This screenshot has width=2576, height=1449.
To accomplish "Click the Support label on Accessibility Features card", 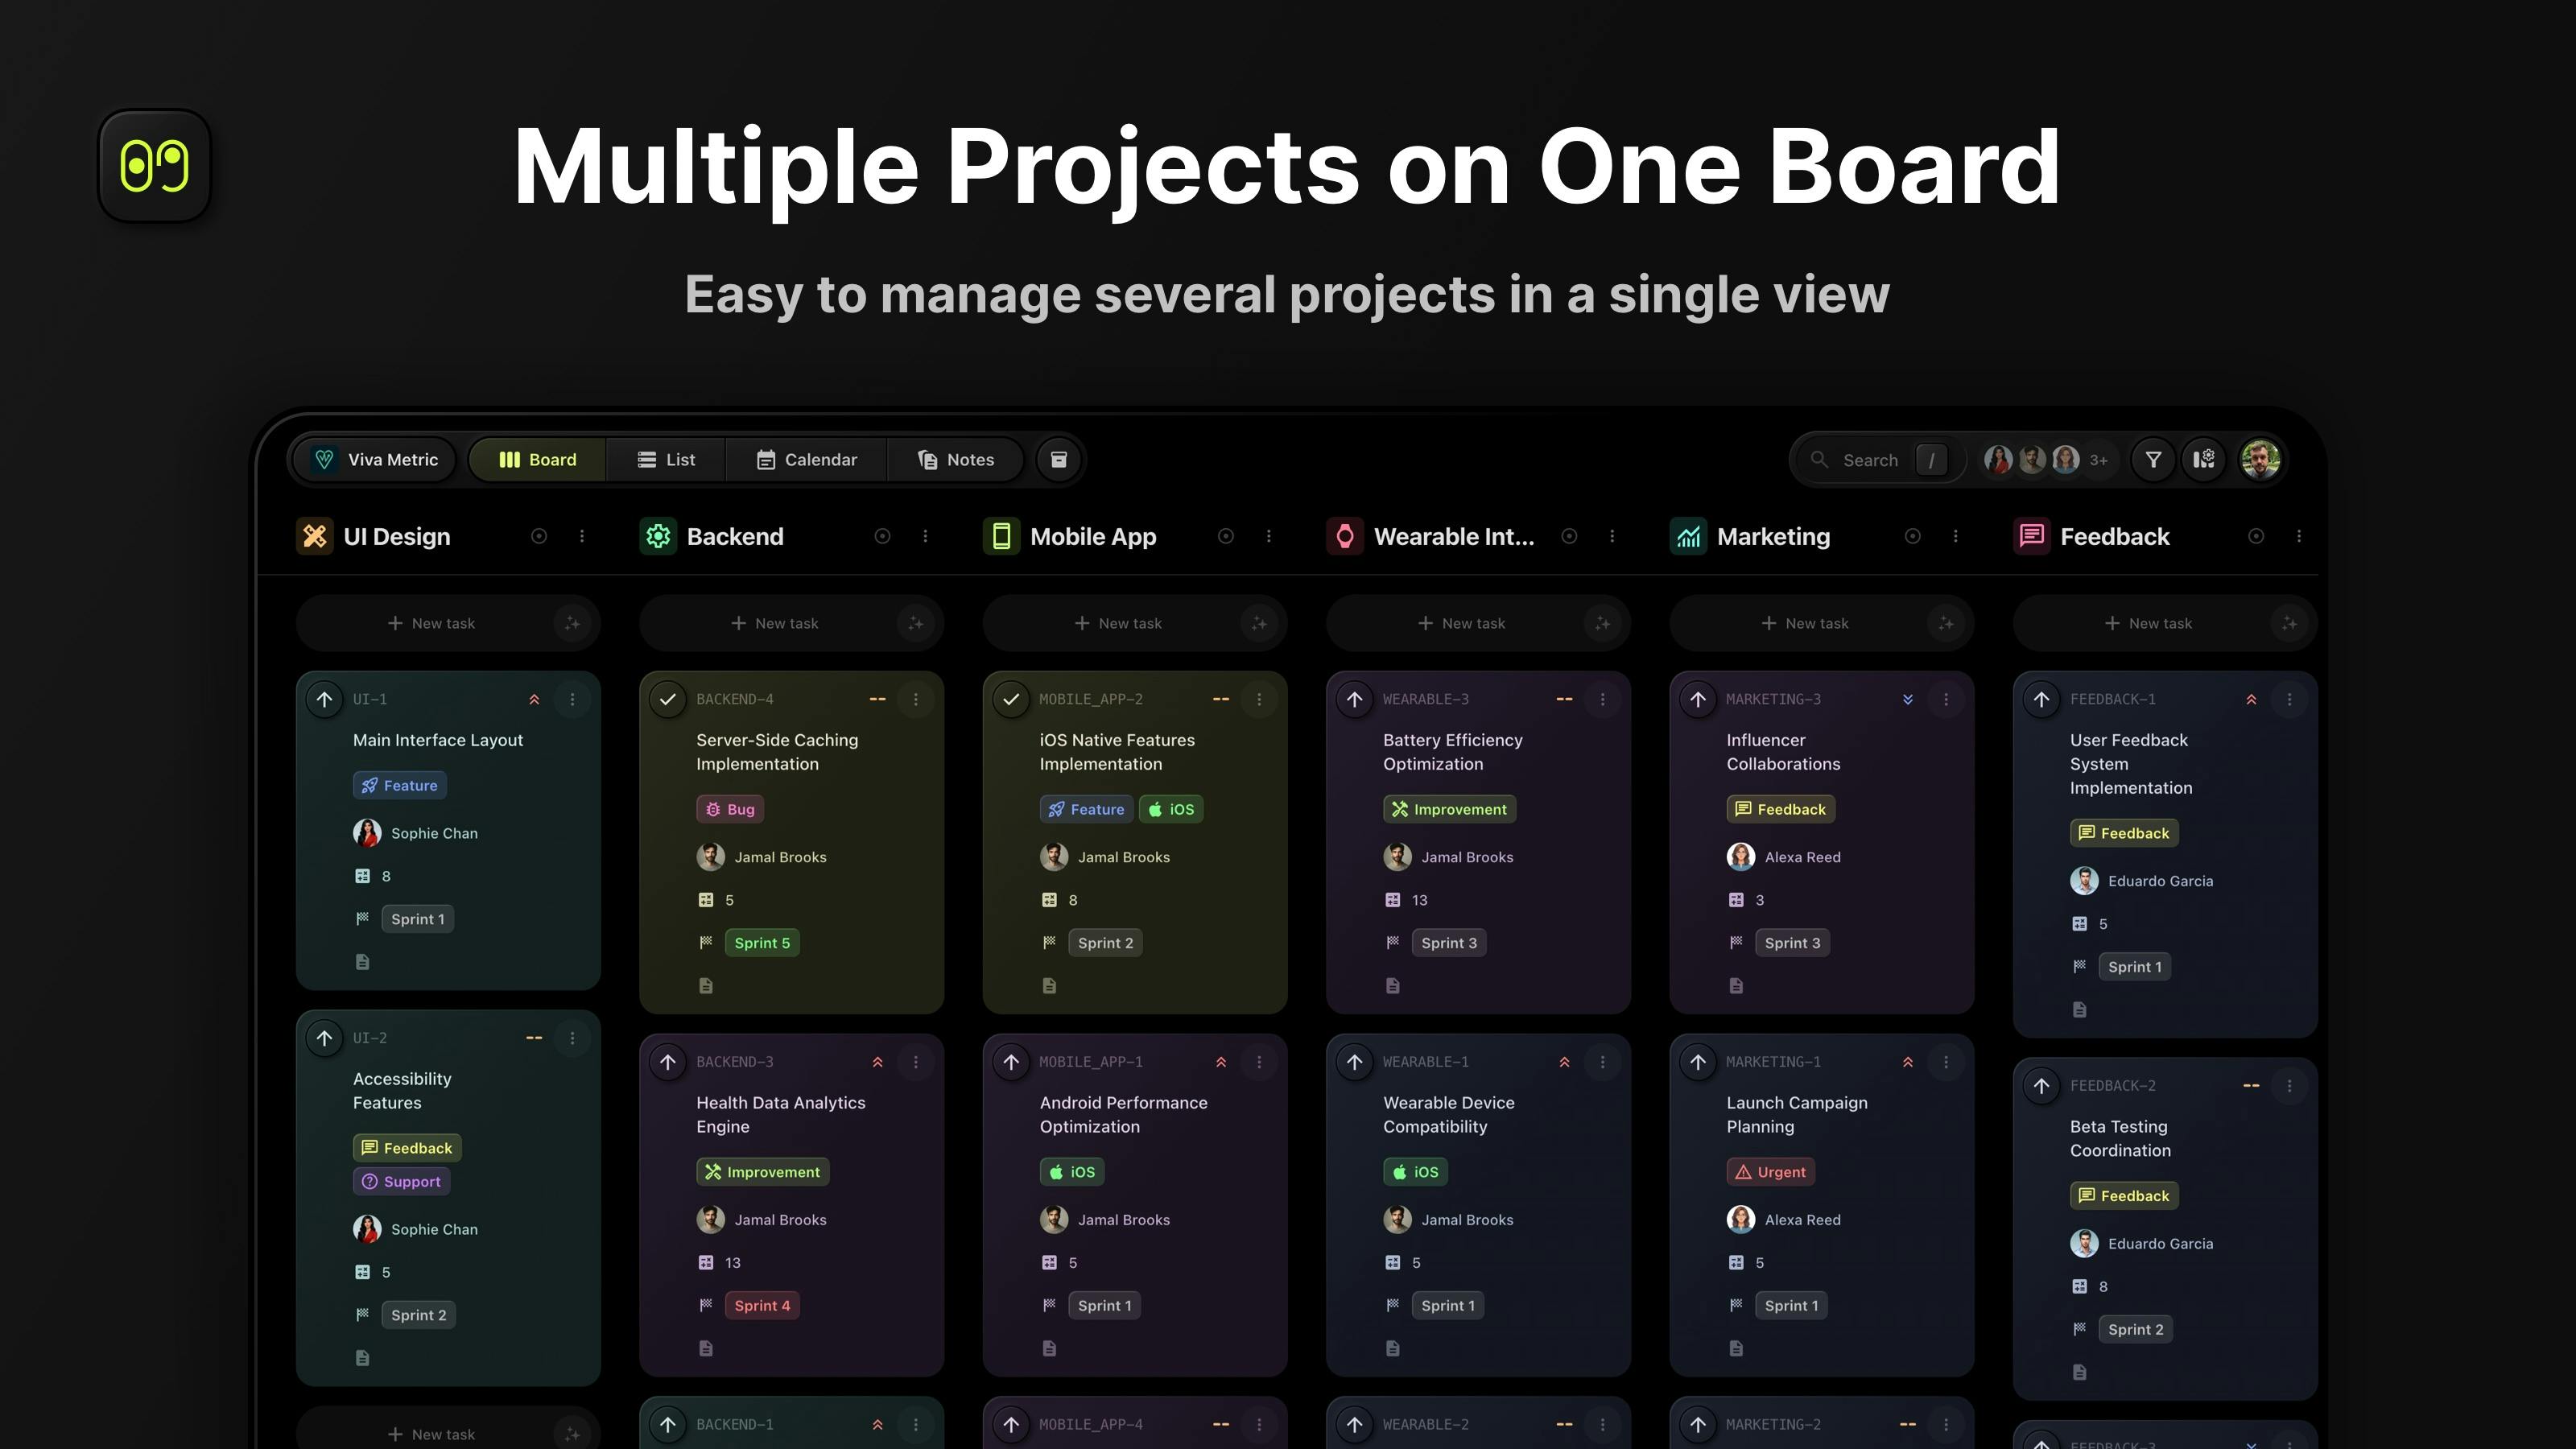I will (x=401, y=1182).
